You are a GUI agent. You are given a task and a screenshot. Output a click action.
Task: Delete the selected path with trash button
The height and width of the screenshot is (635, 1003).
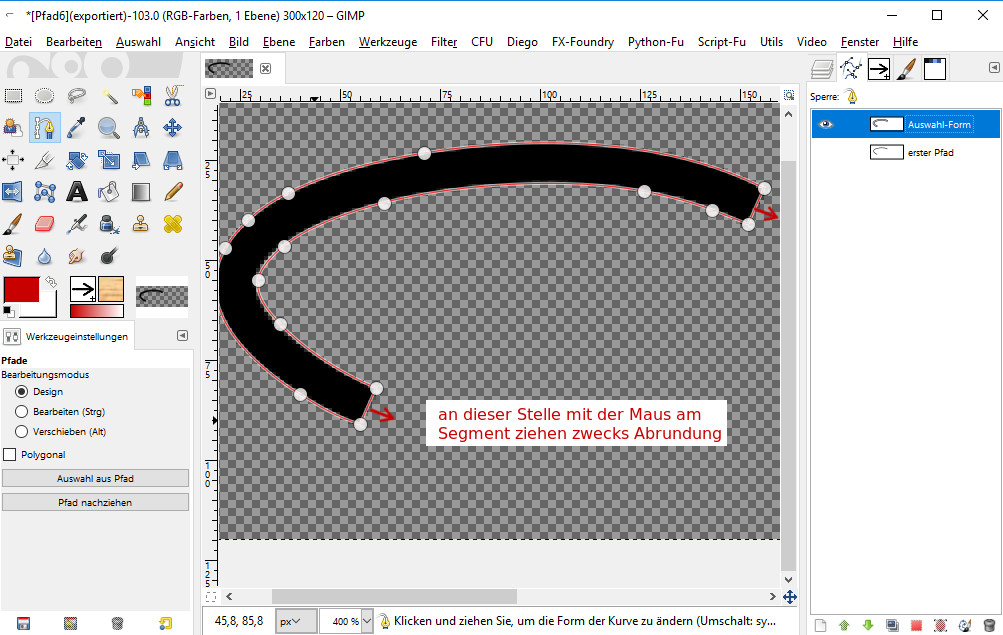pos(989,625)
